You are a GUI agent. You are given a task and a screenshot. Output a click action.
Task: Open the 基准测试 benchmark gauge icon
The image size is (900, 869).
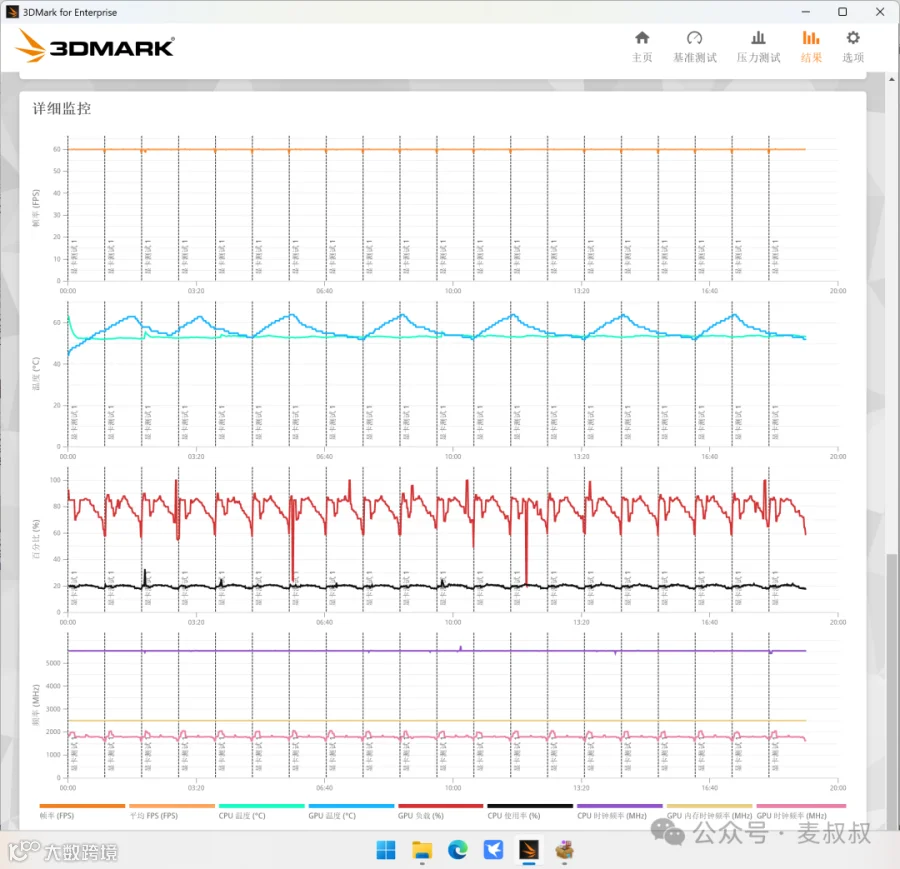coord(695,47)
